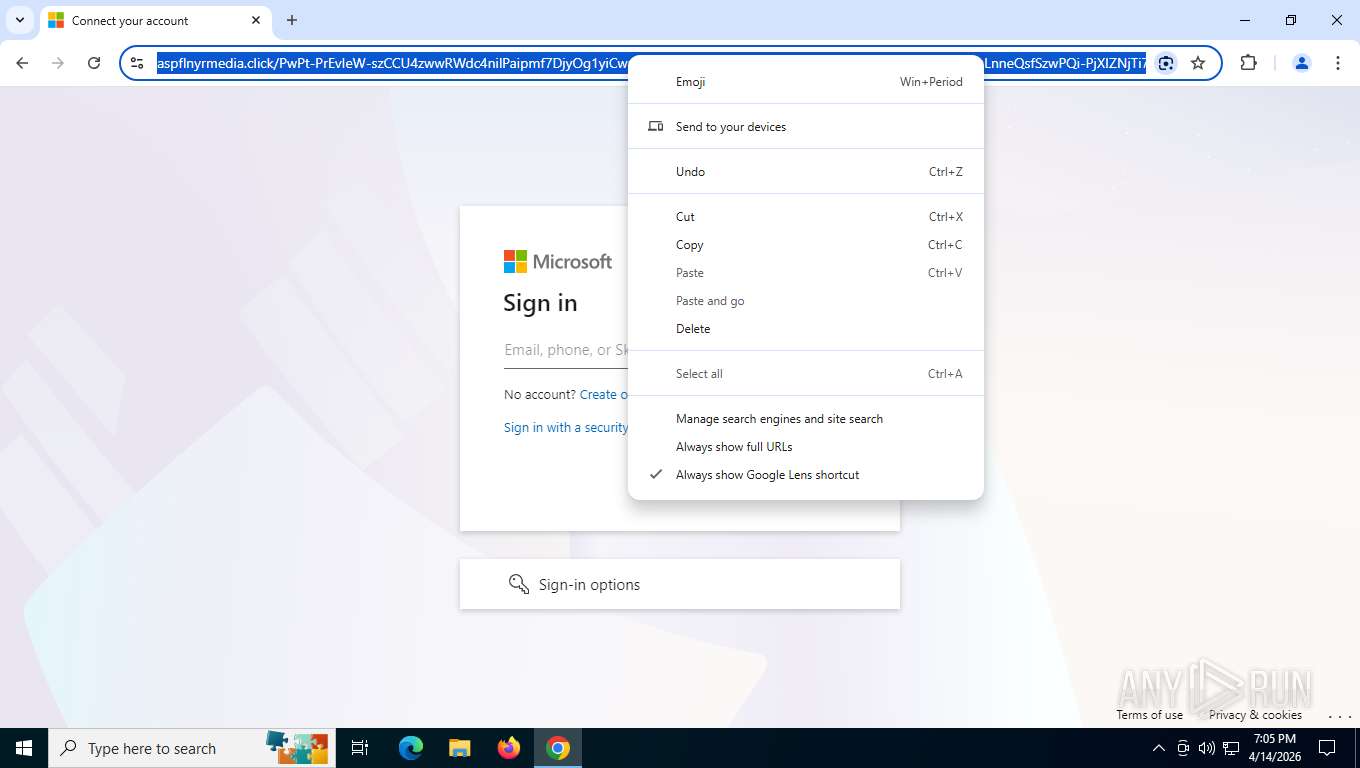Select the Connect your account tab

(154, 21)
